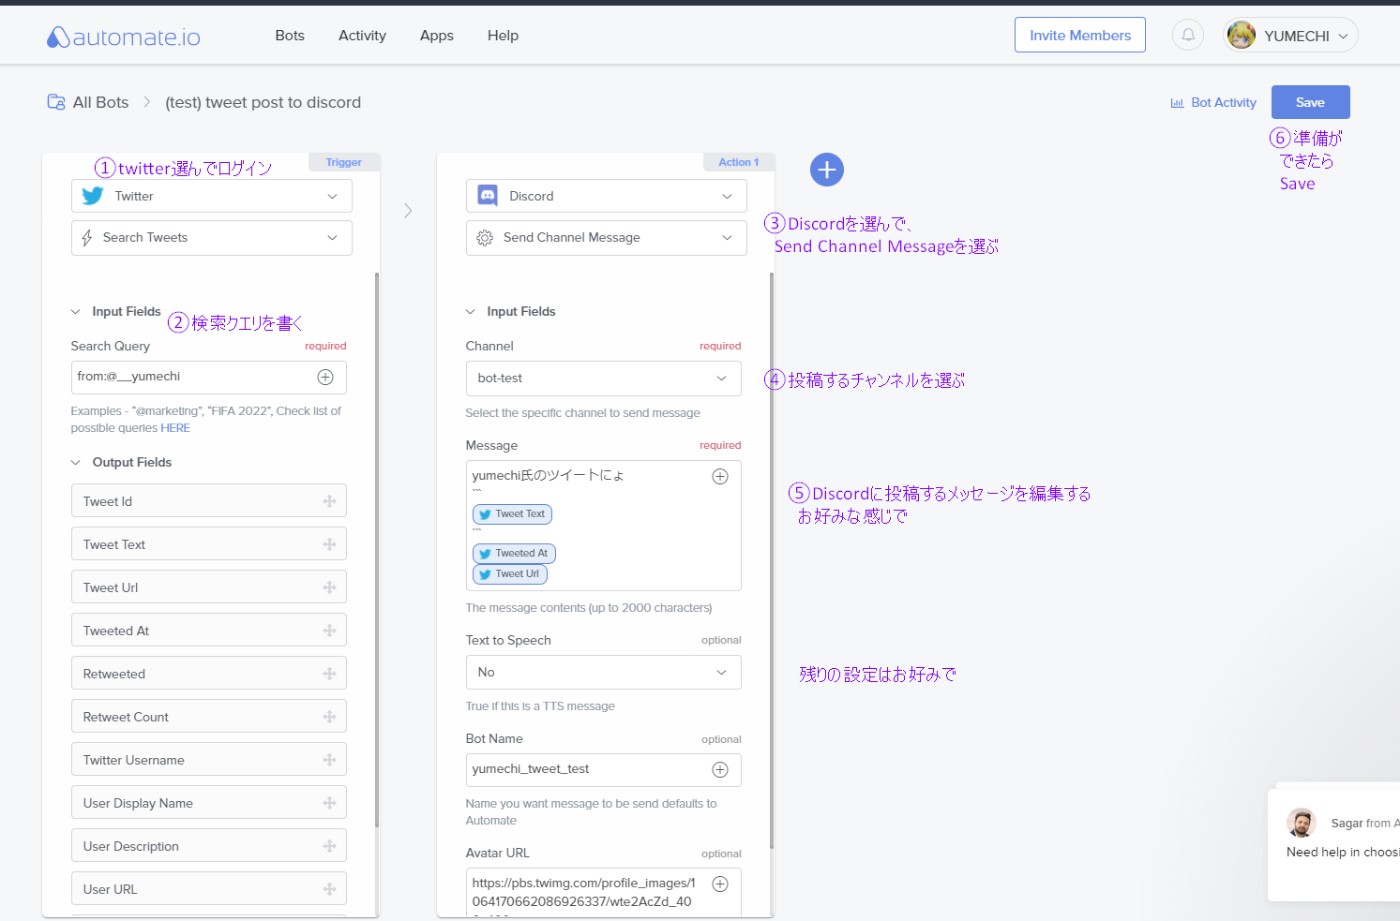The height and width of the screenshot is (921, 1400).
Task: Click plus icon in Avatar URL field
Action: [720, 884]
